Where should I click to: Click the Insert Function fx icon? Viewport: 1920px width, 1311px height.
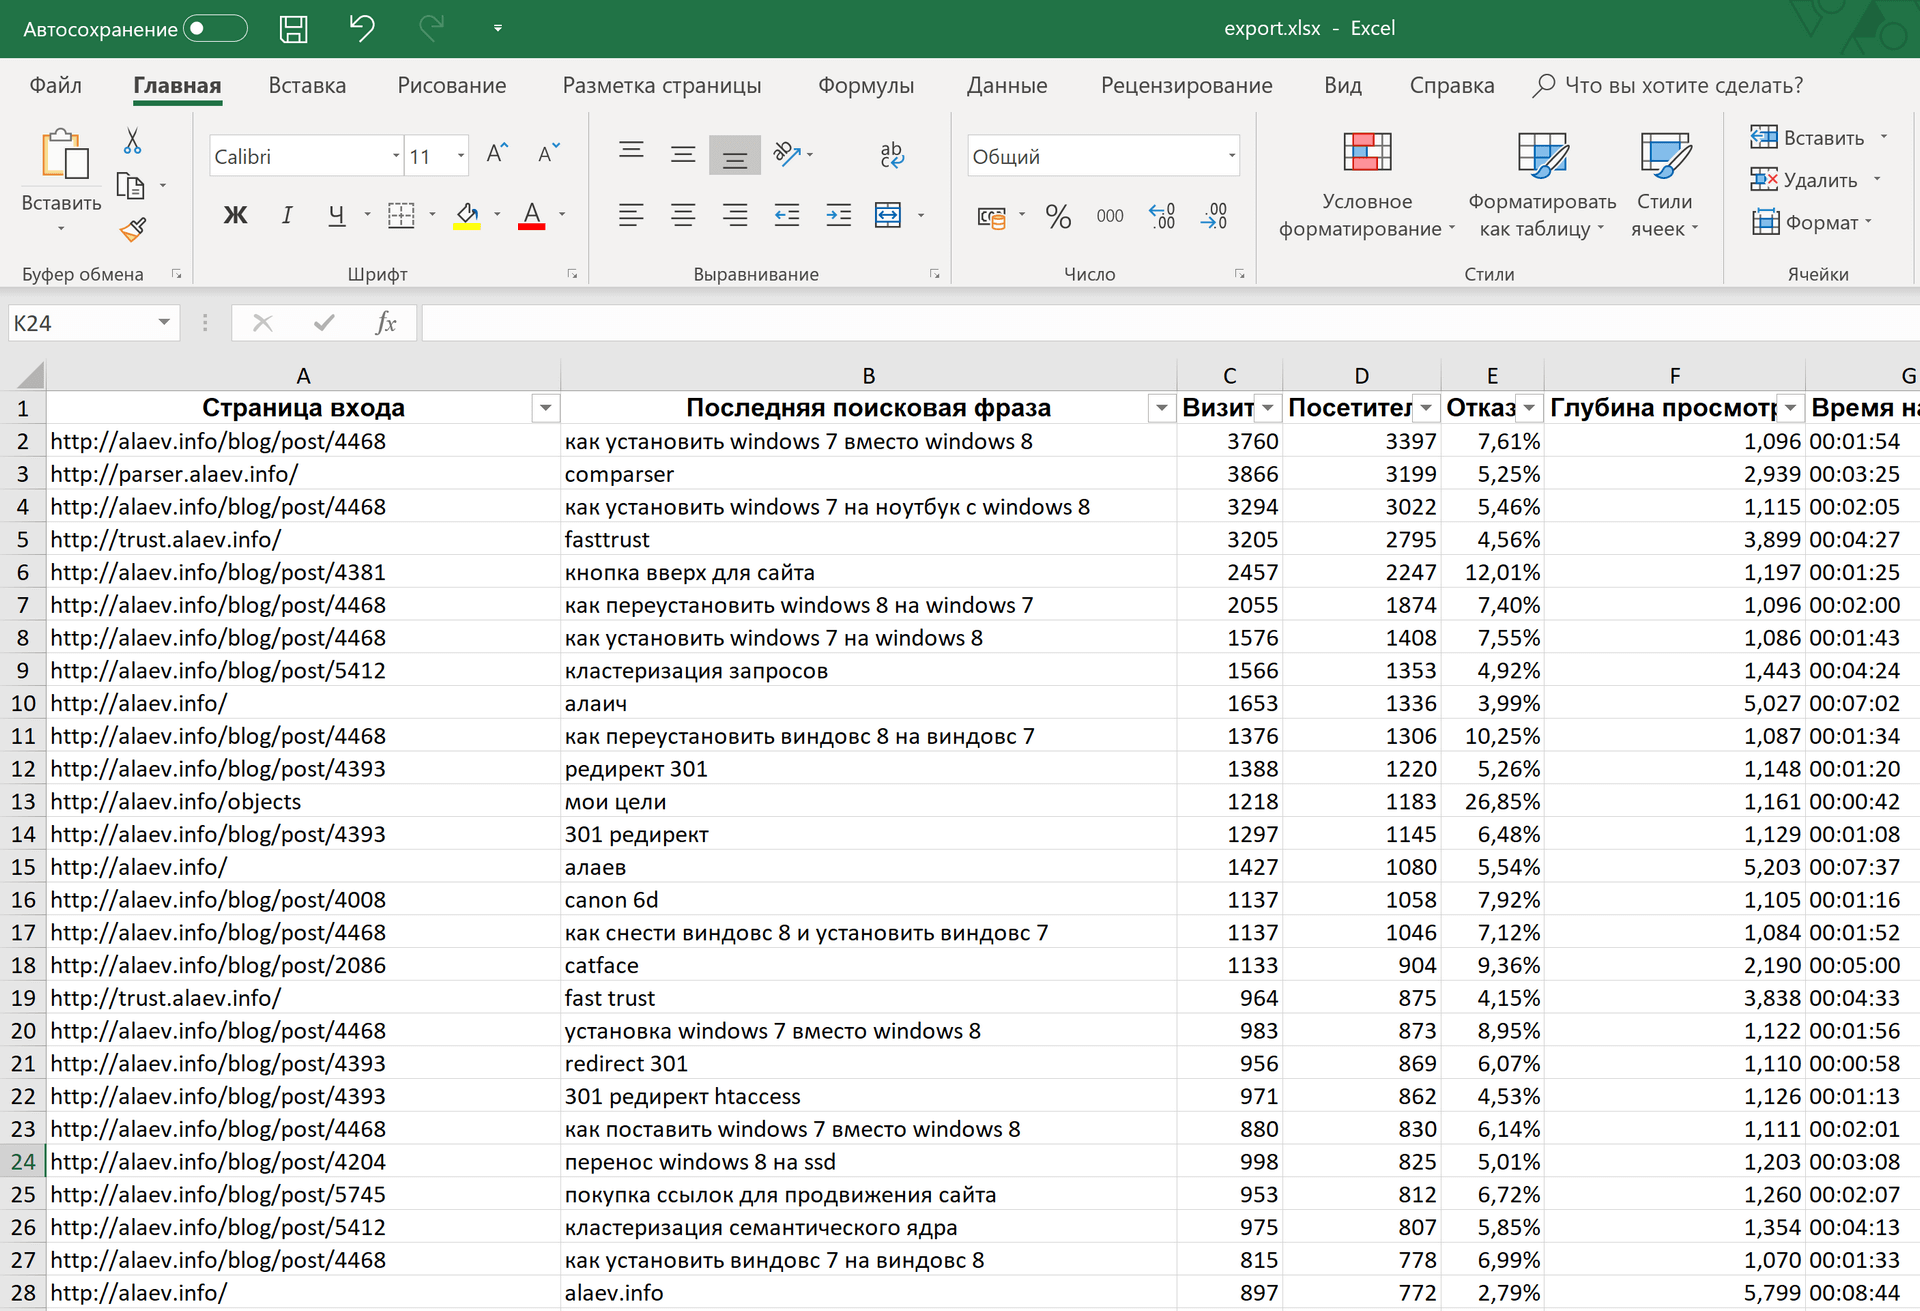(386, 323)
